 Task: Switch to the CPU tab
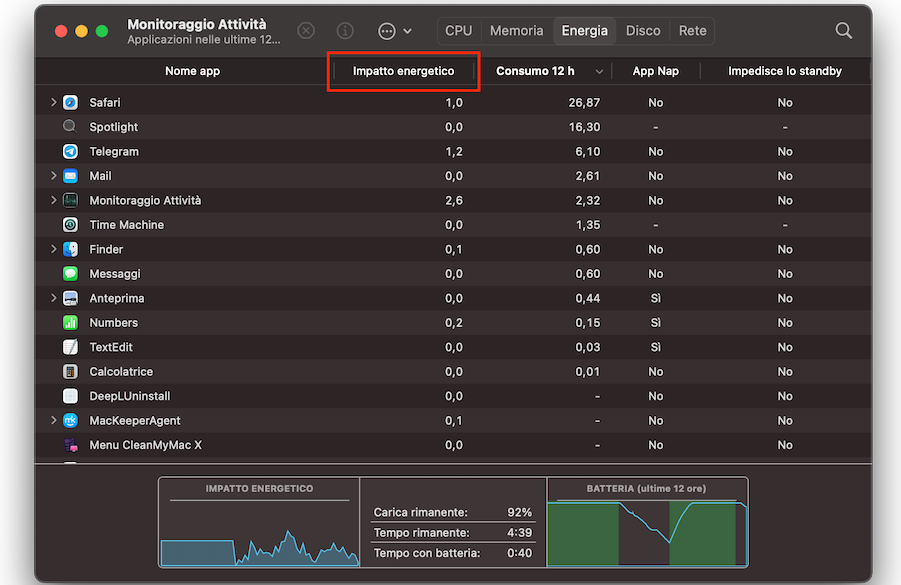(x=458, y=31)
